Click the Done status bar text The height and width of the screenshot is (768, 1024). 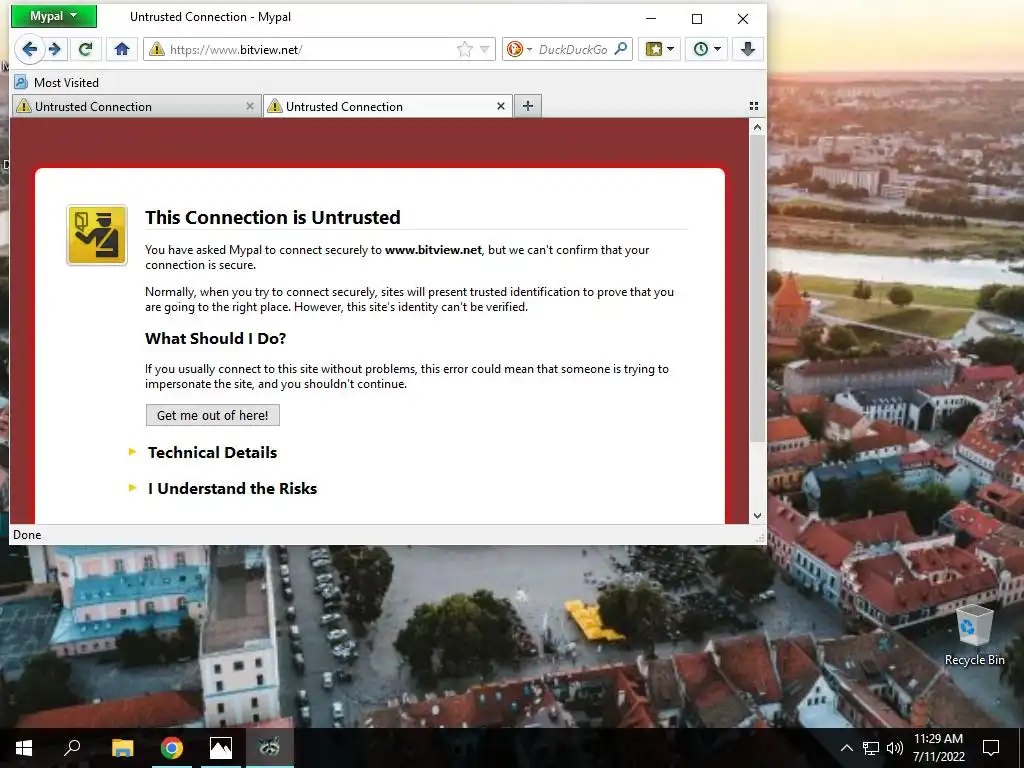27,535
